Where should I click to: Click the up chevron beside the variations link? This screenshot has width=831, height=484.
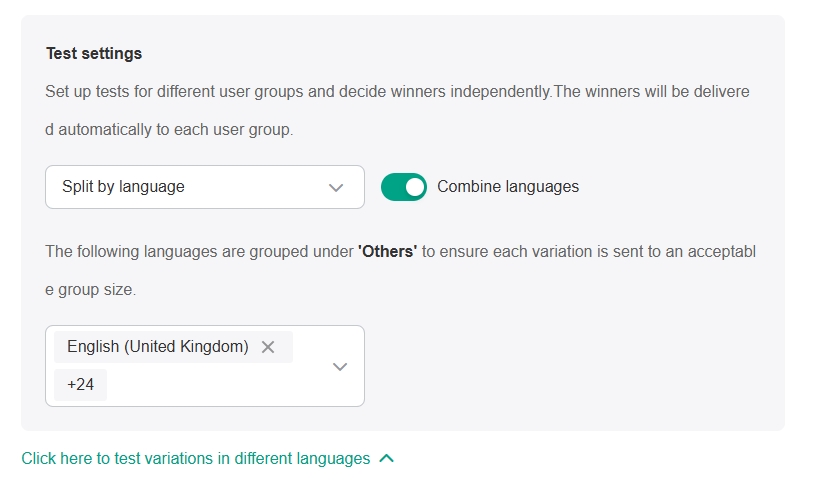(x=387, y=459)
